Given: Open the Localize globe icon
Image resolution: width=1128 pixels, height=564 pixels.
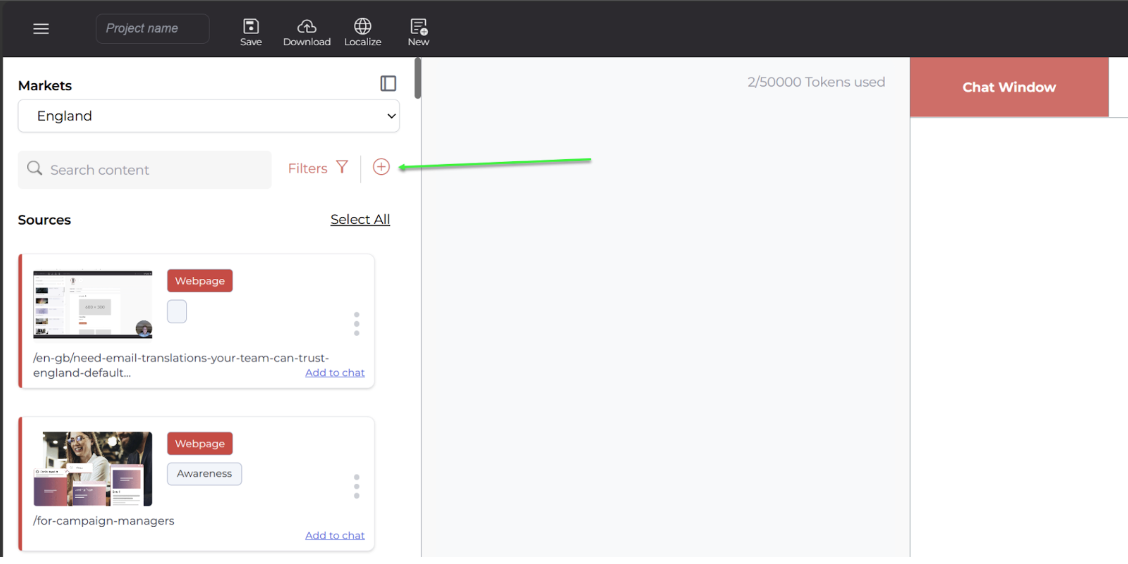Looking at the screenshot, I should click(362, 27).
